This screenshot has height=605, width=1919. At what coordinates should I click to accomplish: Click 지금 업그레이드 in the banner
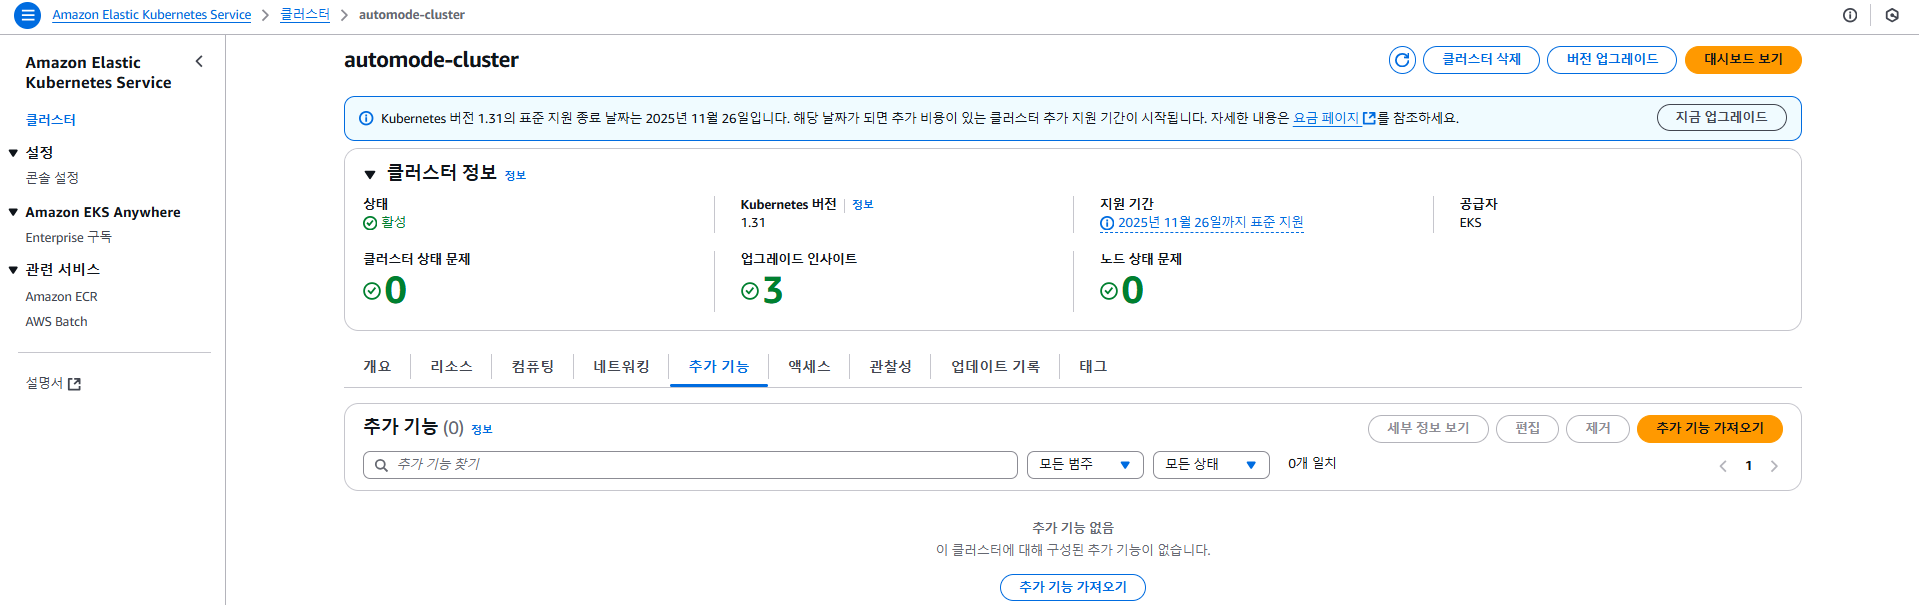click(x=1722, y=118)
